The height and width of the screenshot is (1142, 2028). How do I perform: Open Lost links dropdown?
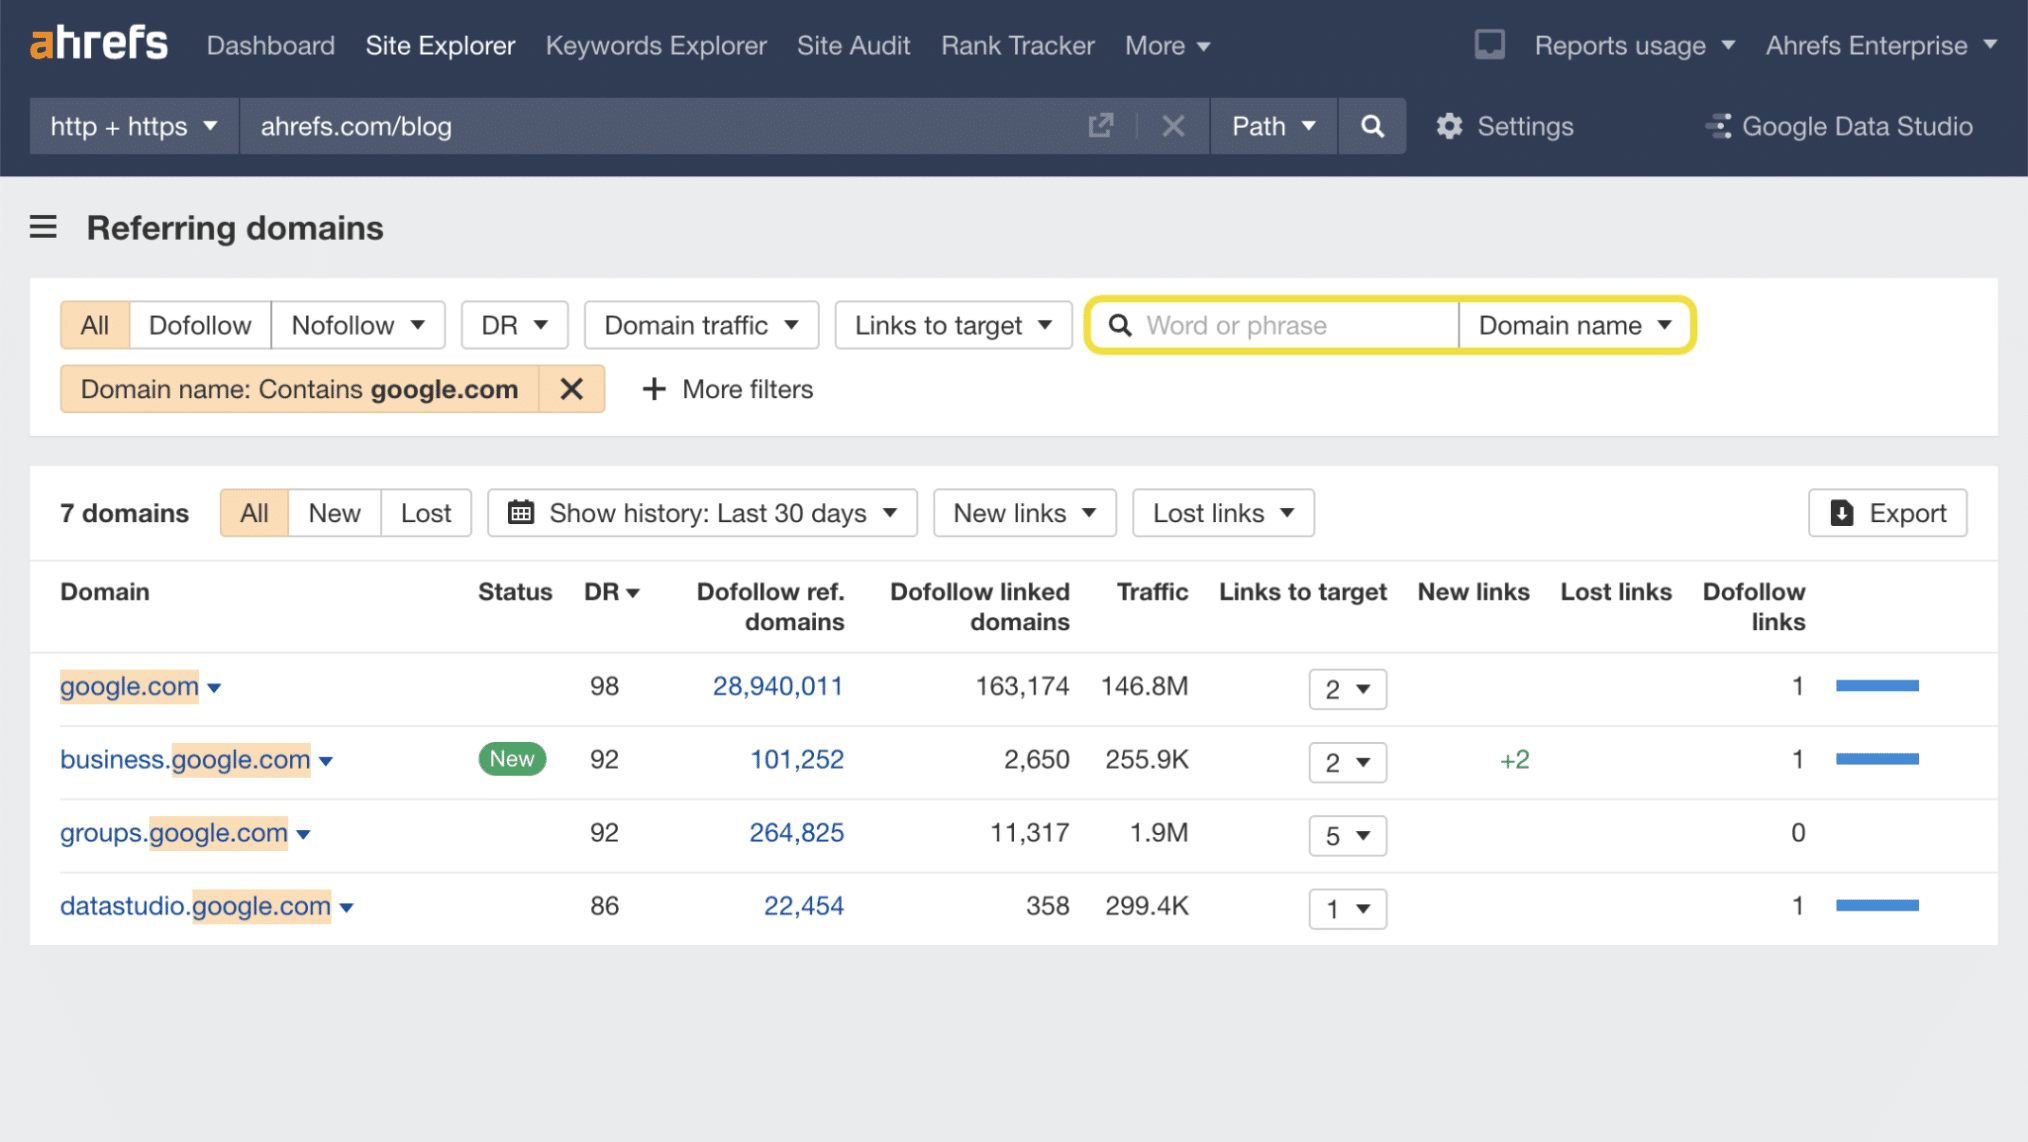pyautogui.click(x=1223, y=513)
